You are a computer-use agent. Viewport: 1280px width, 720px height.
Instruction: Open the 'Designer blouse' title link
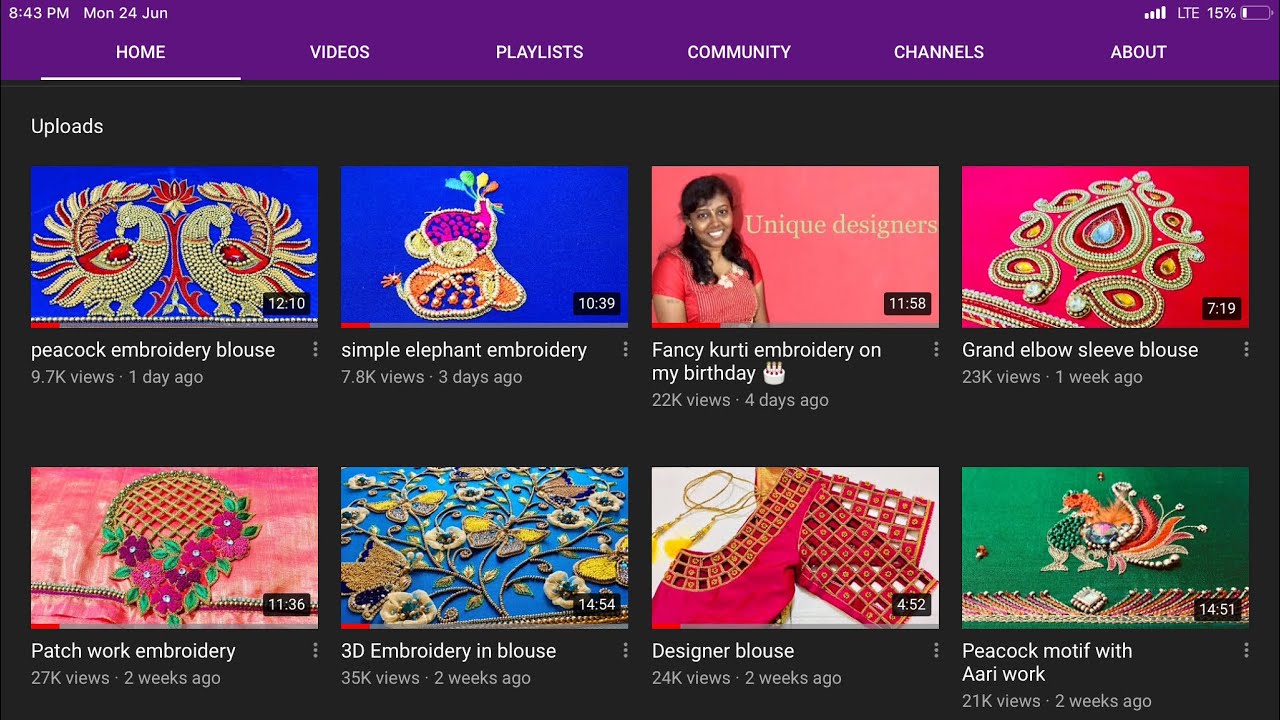[723, 651]
